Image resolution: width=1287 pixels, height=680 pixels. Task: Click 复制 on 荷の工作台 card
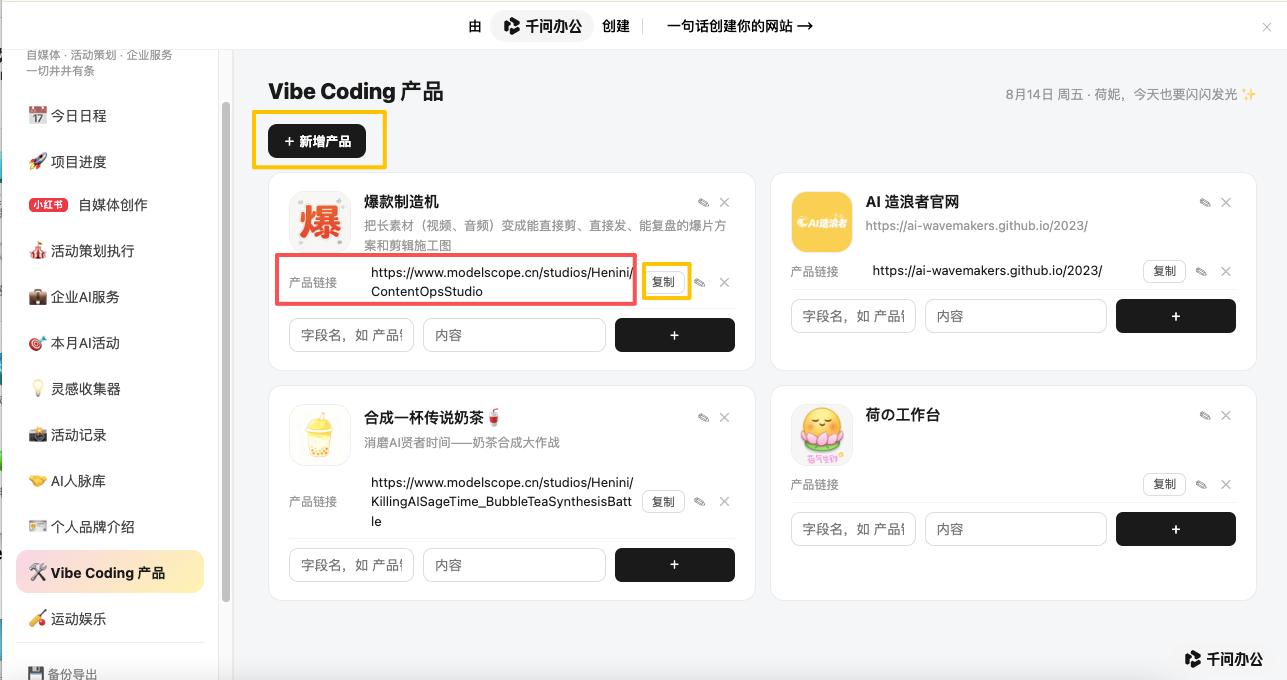coord(1164,484)
